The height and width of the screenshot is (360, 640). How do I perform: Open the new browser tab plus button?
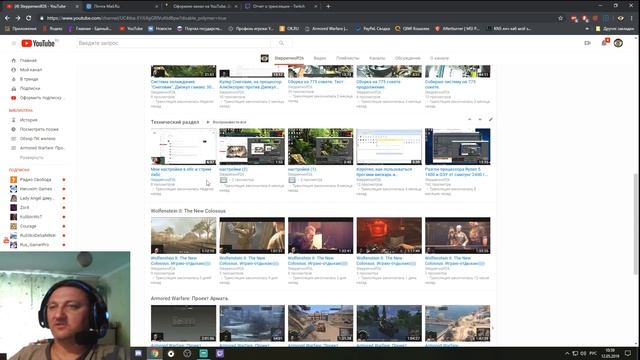pyautogui.click(x=328, y=6)
